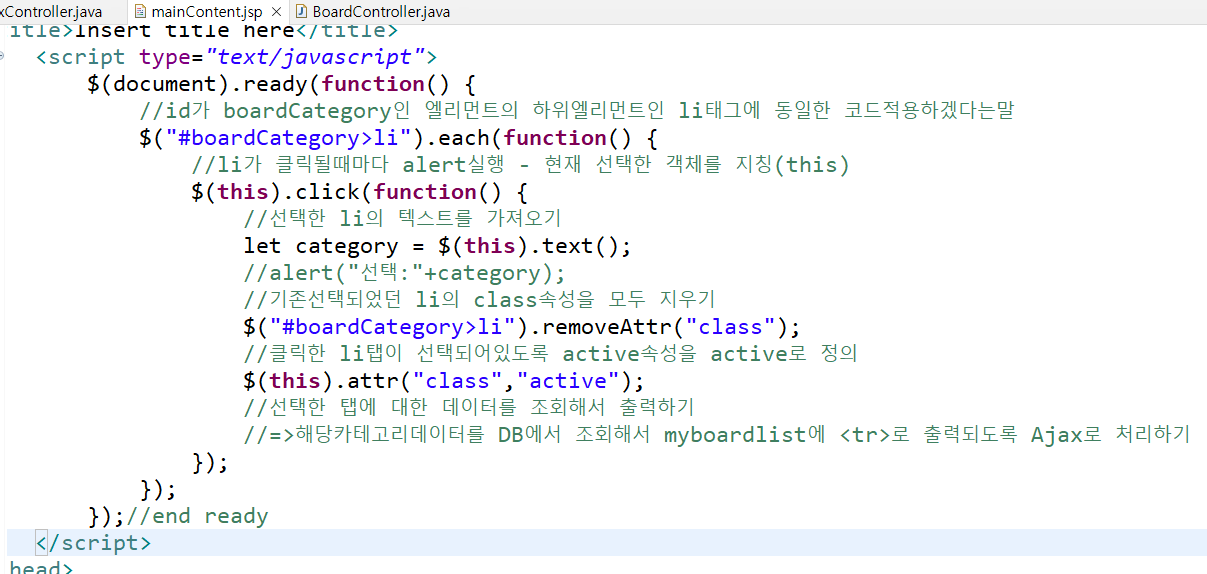Click the comment mentioning alert실행 and 지칭(this)

tap(520, 165)
